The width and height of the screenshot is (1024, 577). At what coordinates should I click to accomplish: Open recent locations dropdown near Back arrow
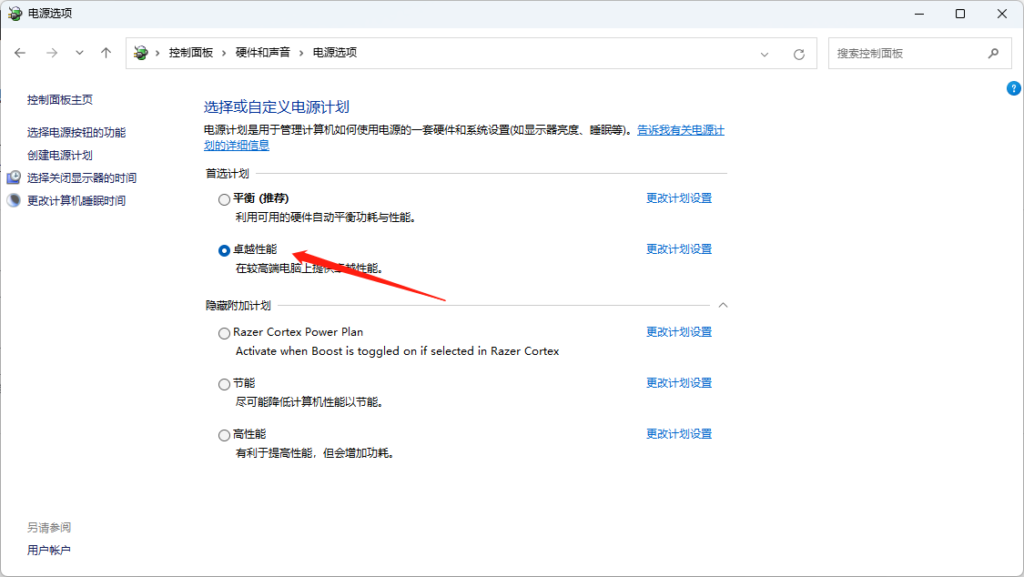[x=79, y=52]
